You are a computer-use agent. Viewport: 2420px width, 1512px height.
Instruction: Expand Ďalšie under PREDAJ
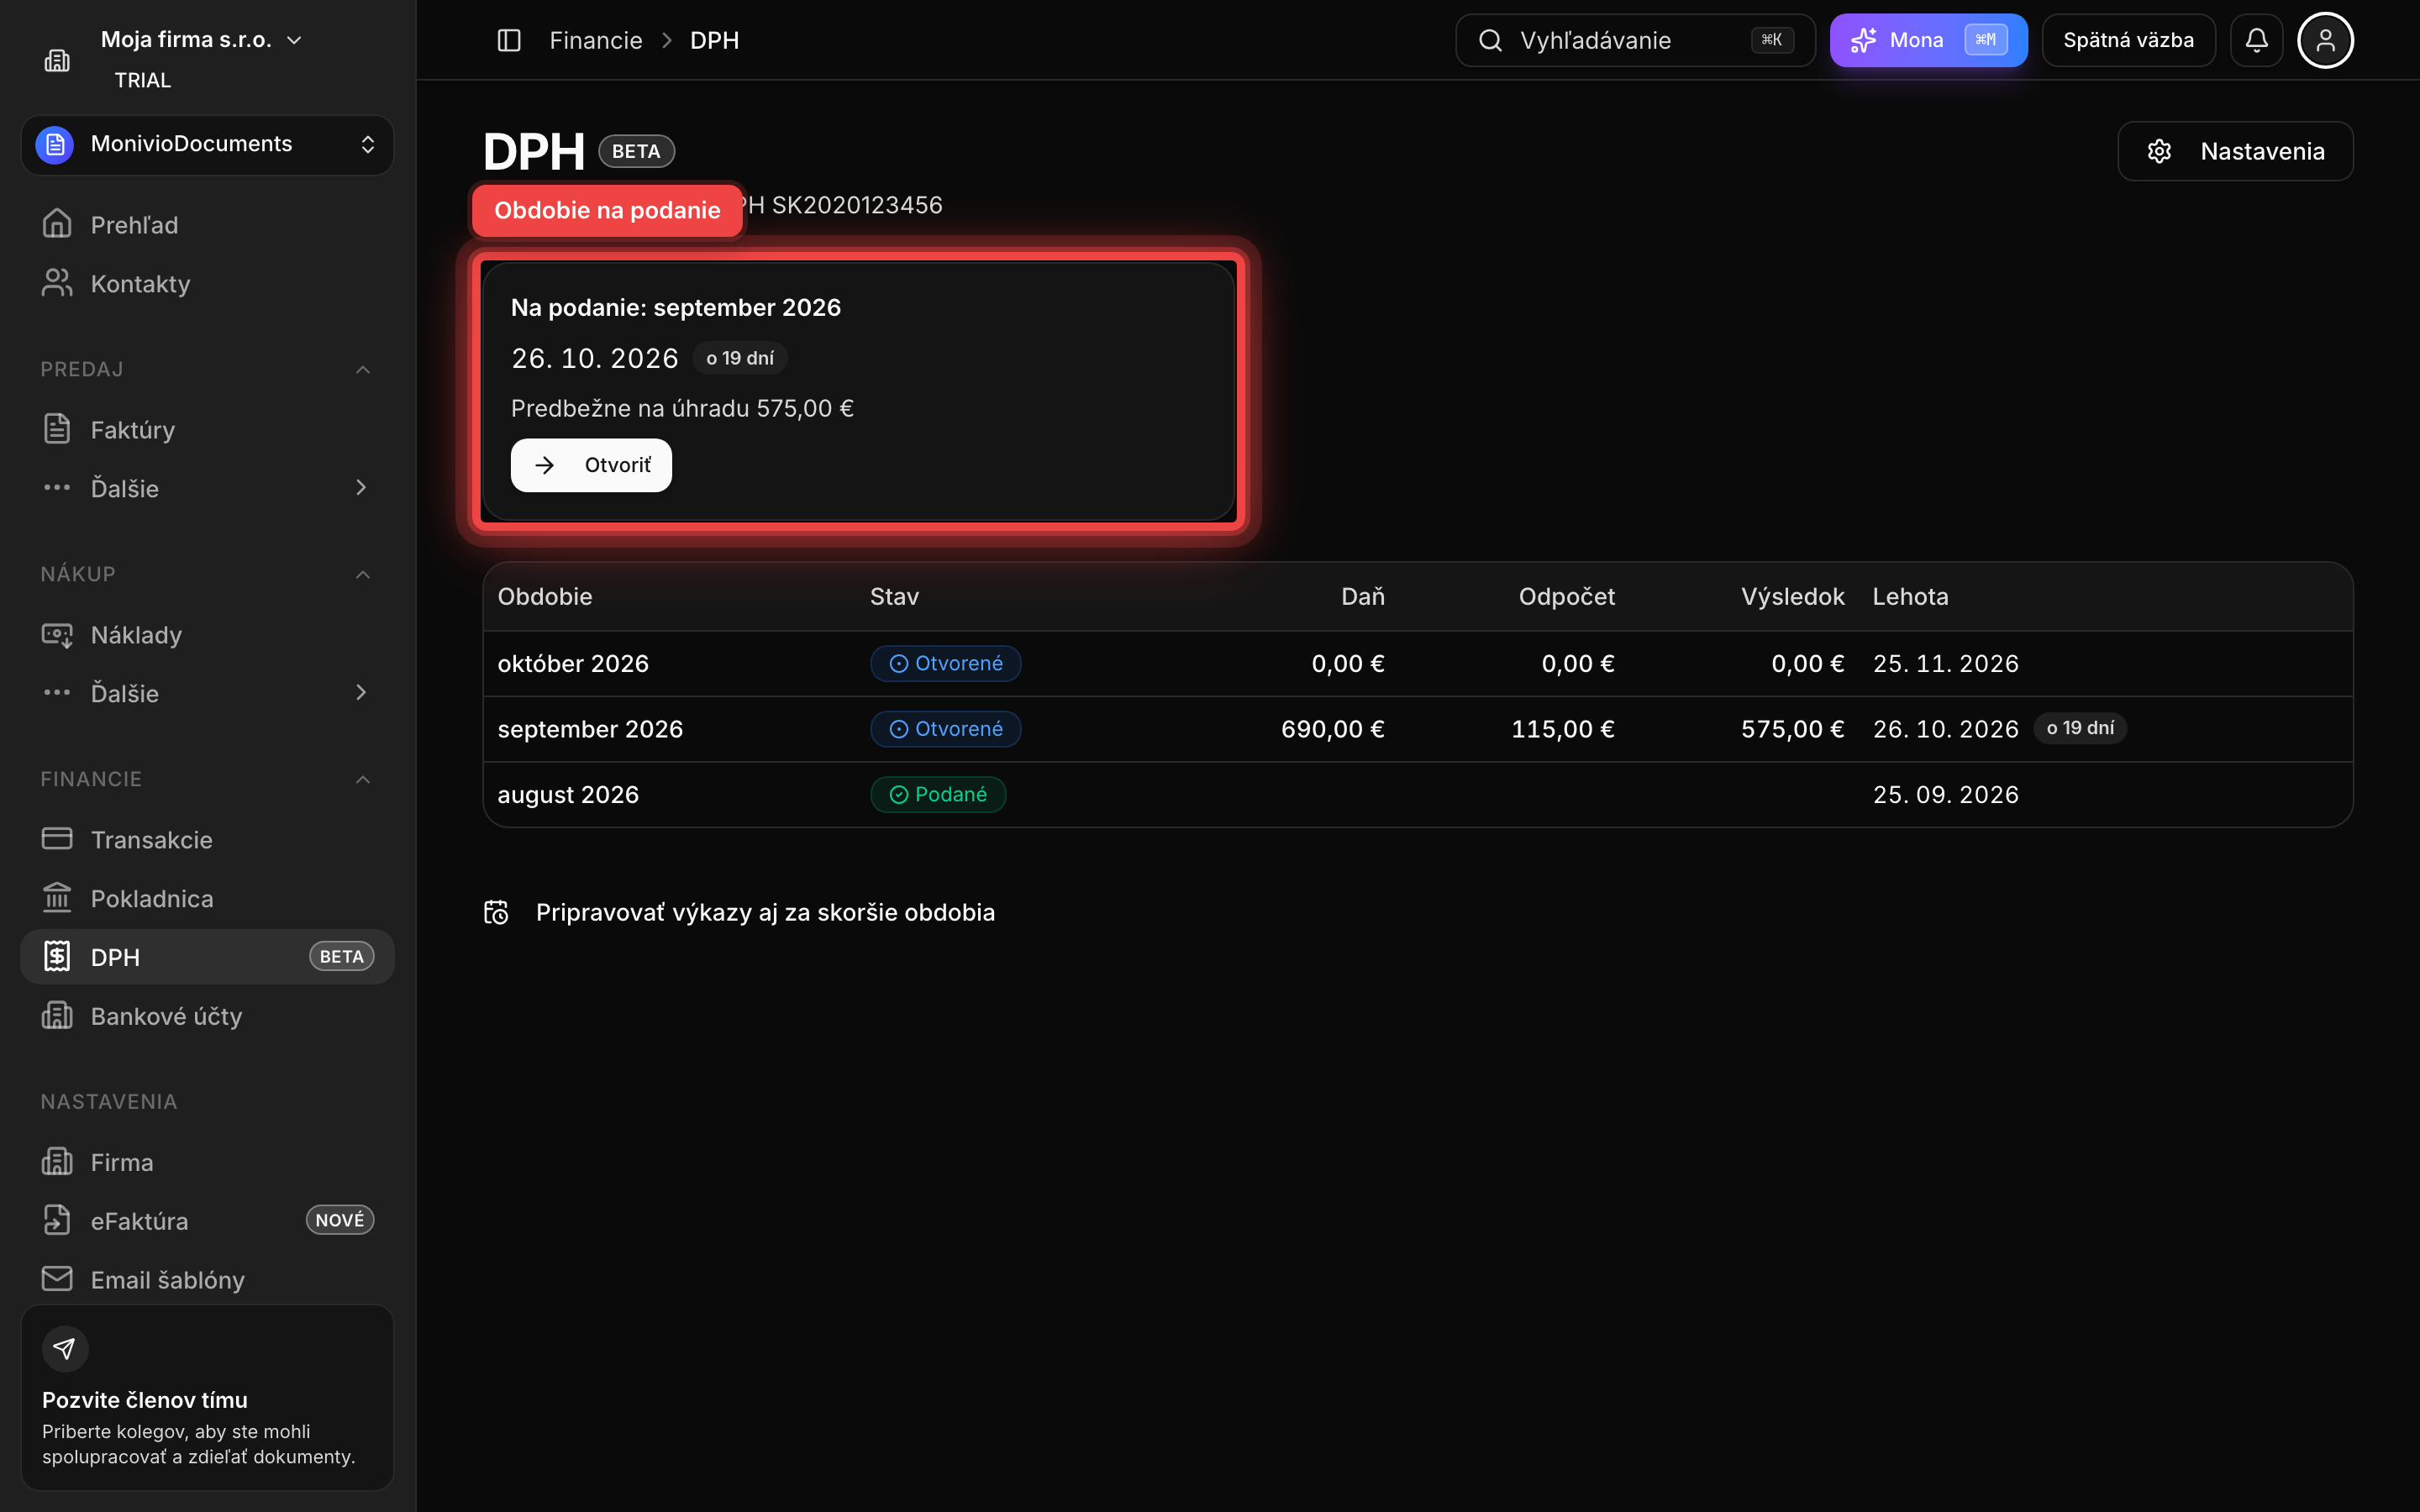coord(207,488)
